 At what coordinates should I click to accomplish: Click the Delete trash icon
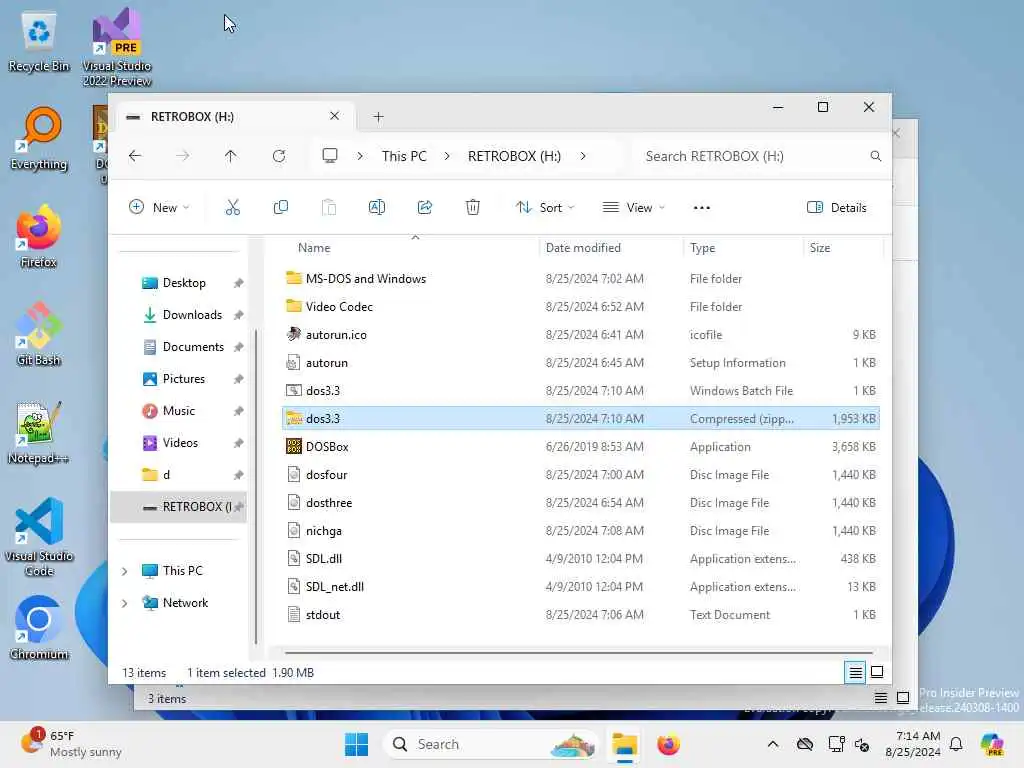tap(473, 208)
